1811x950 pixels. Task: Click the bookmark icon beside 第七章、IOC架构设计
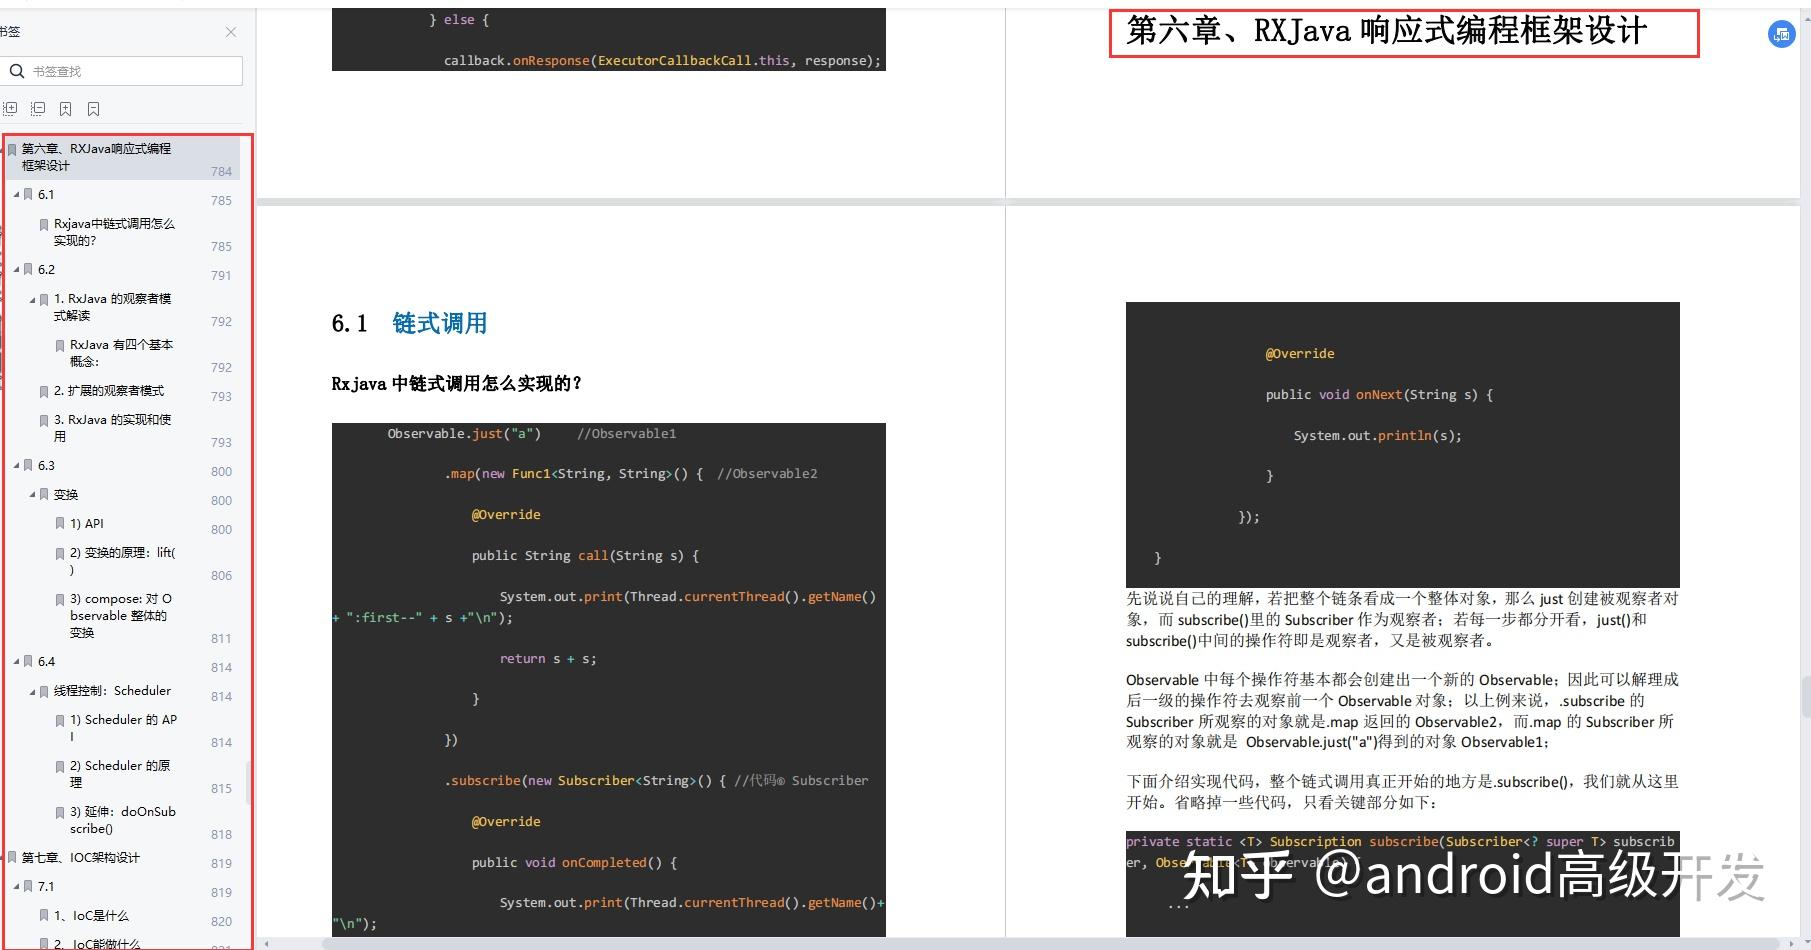(11, 857)
